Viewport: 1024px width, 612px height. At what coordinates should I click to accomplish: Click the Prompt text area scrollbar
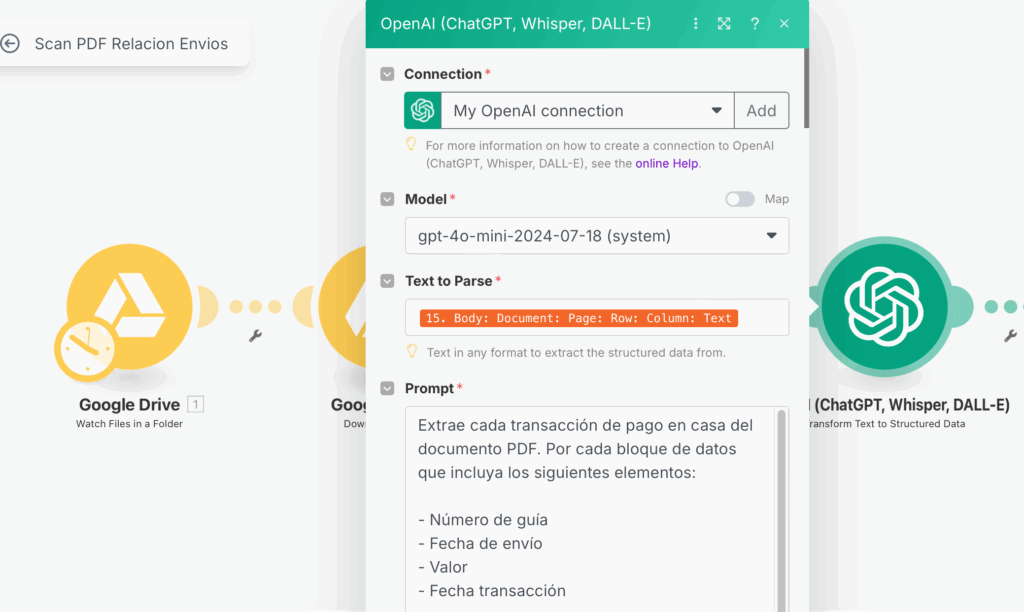click(781, 509)
